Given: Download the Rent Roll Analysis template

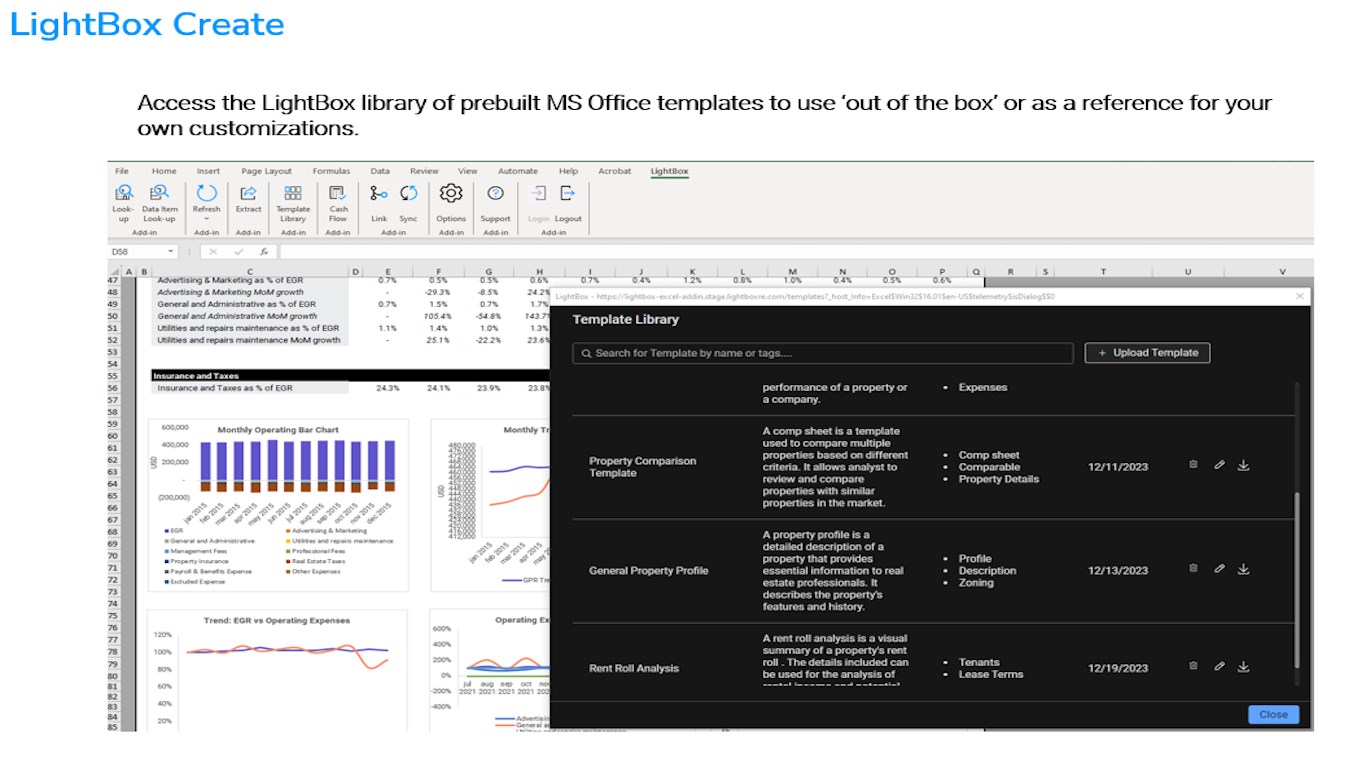Looking at the screenshot, I should (x=1243, y=665).
